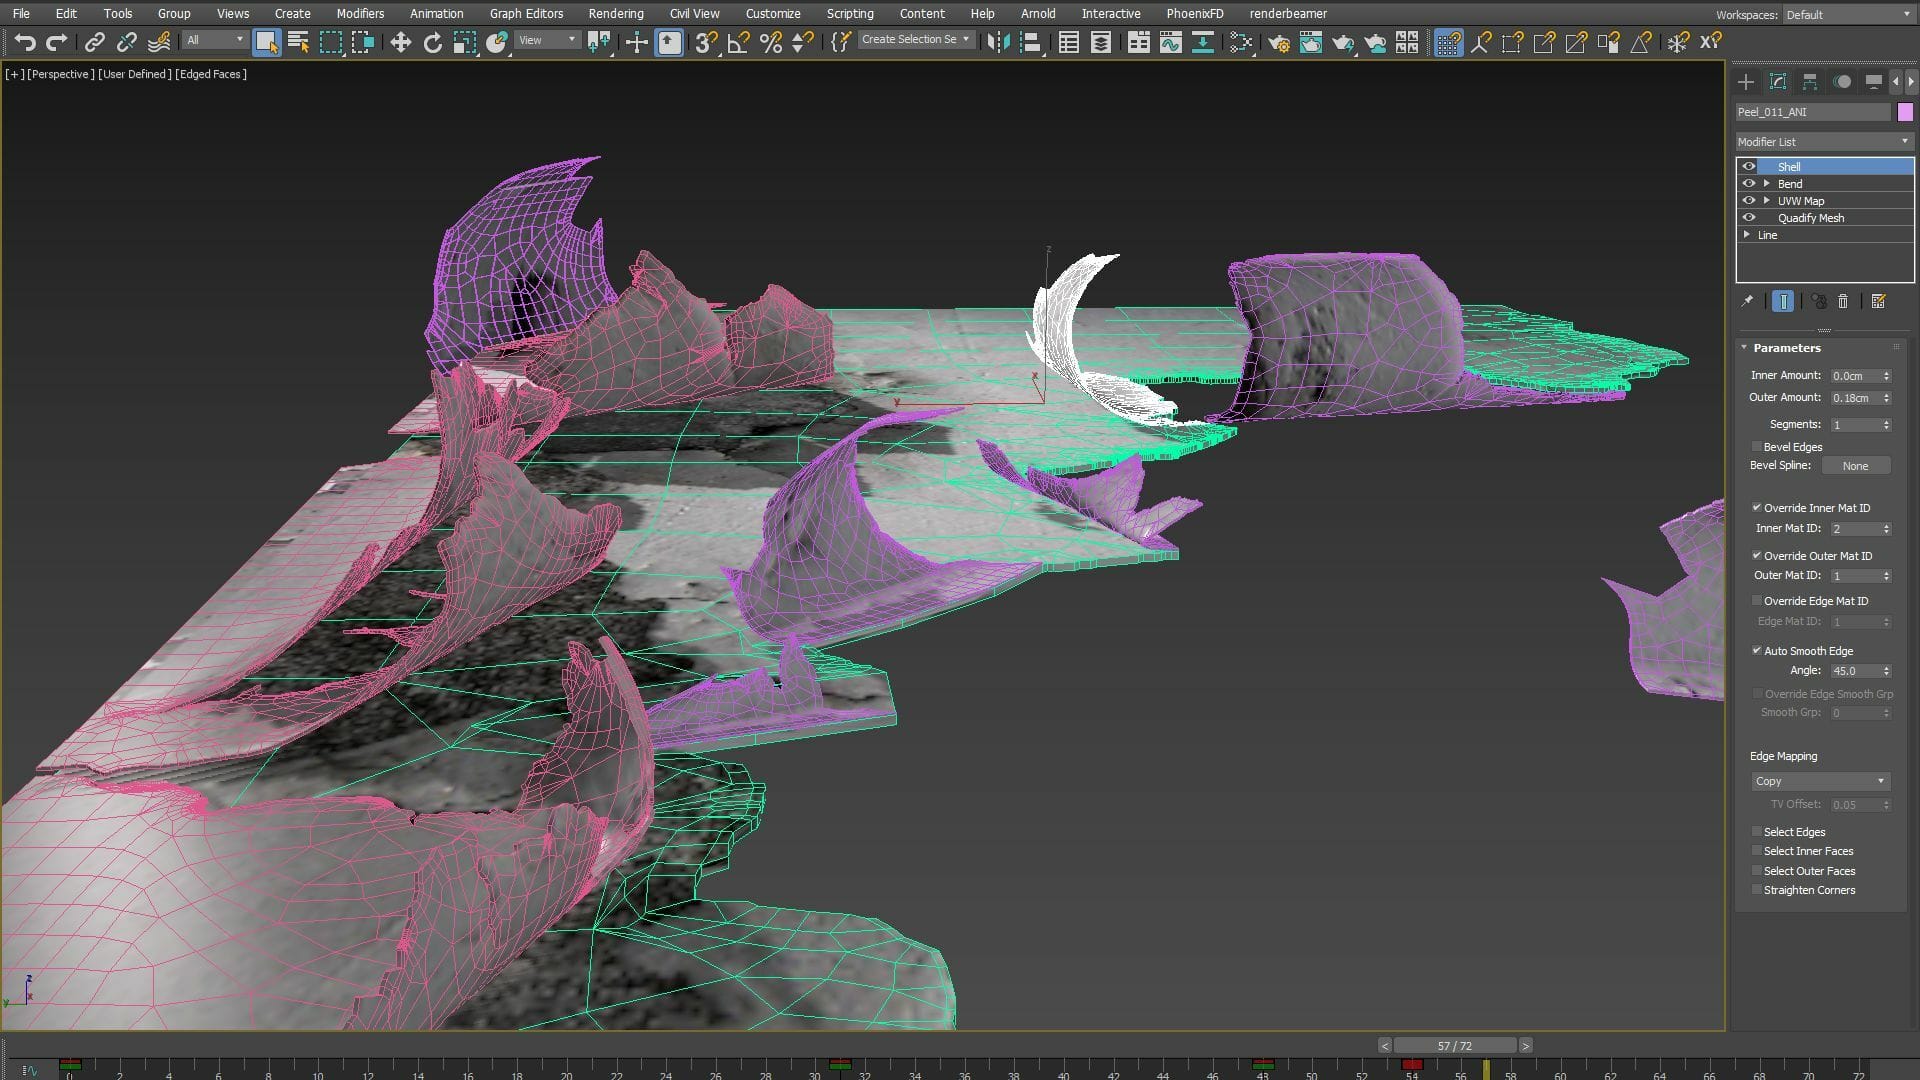The width and height of the screenshot is (1920, 1080).
Task: Enable Select Edges checkbox
Action: [x=1757, y=832]
